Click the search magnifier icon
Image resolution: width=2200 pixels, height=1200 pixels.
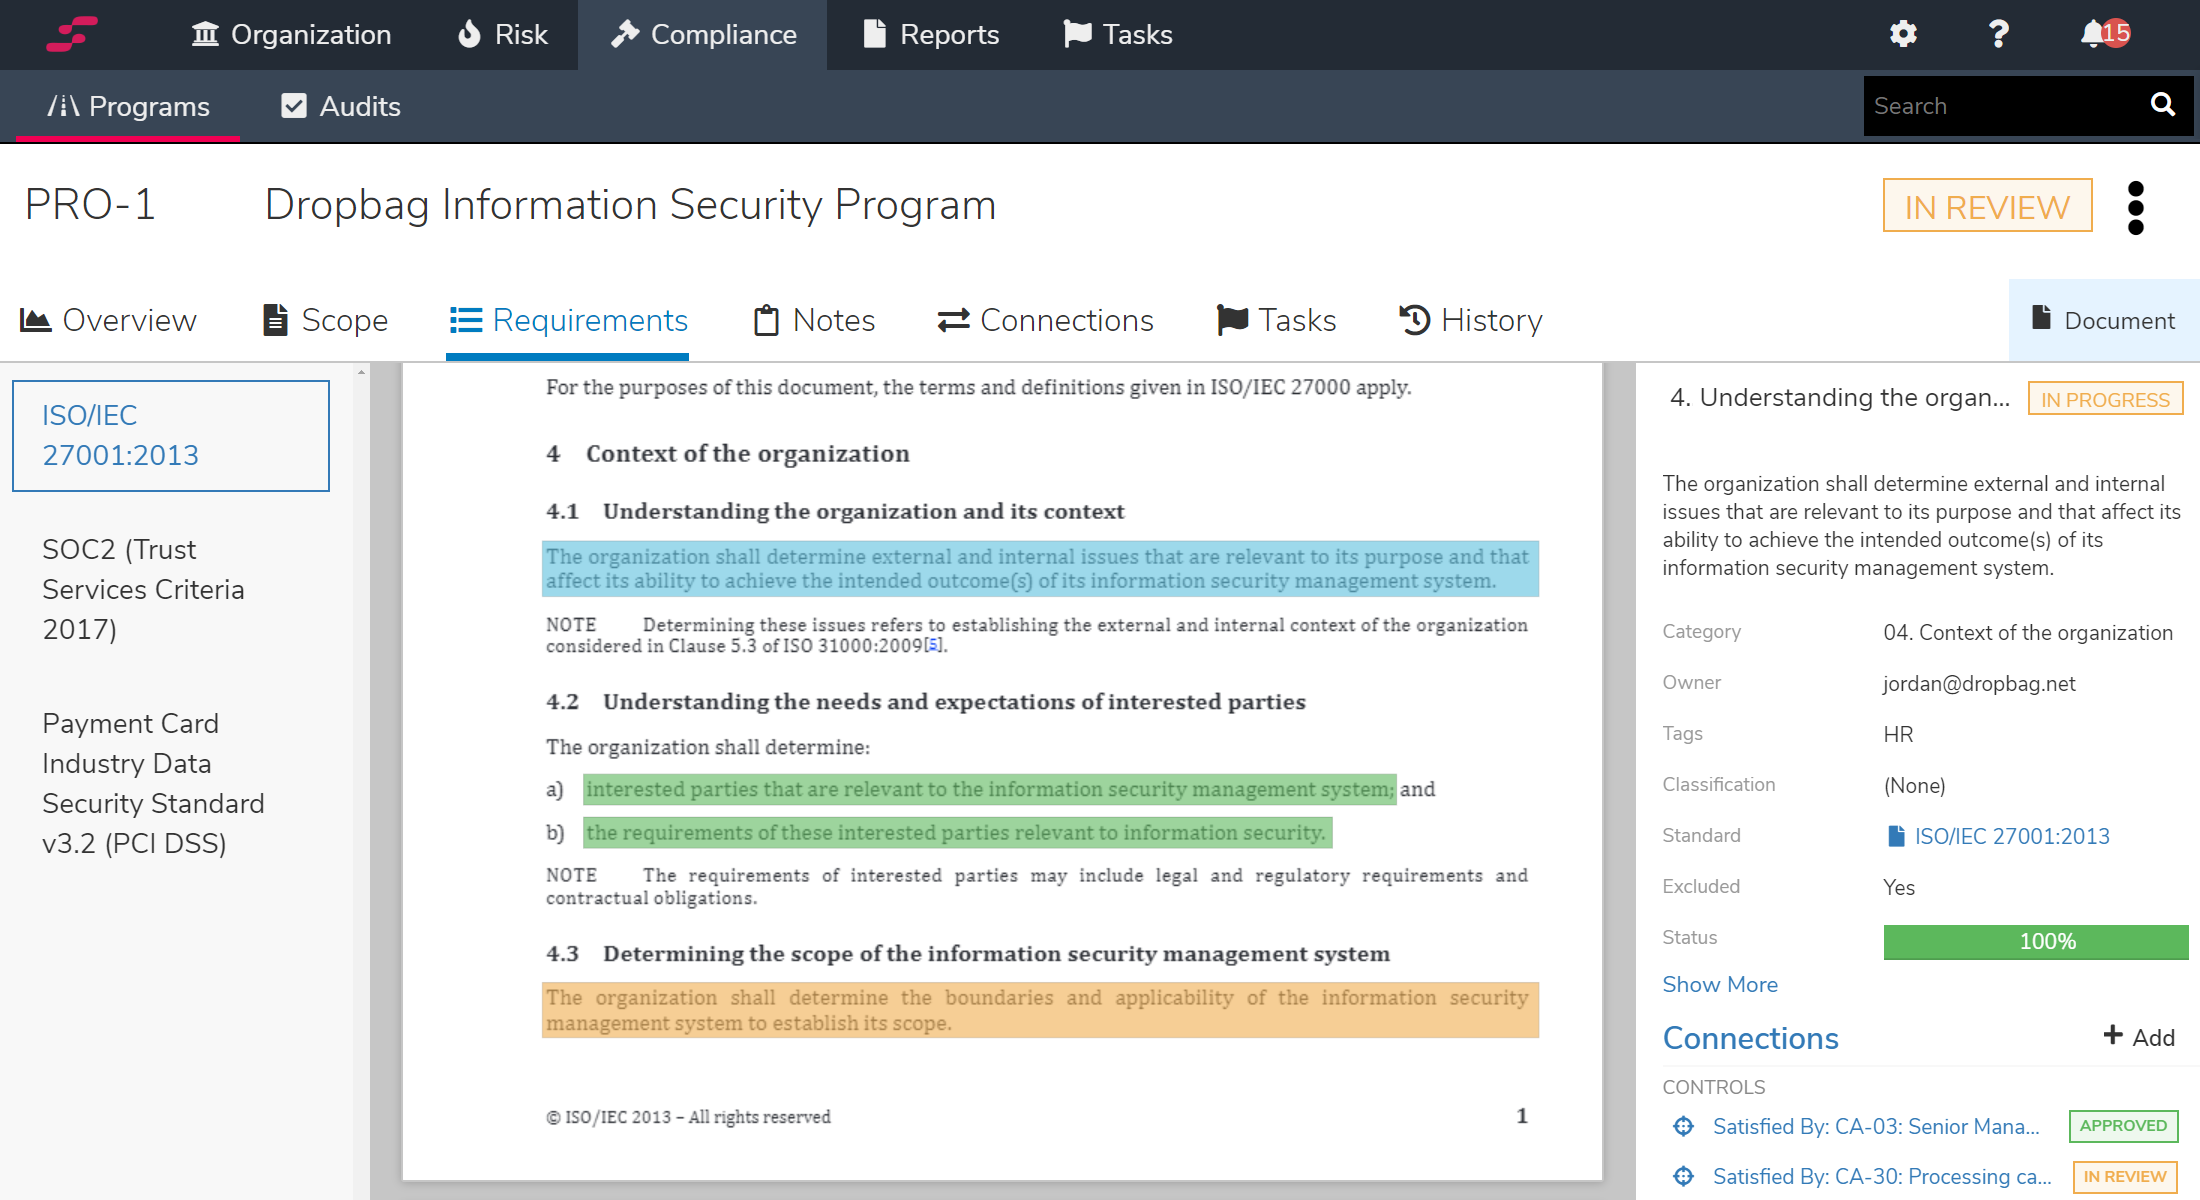click(2163, 105)
